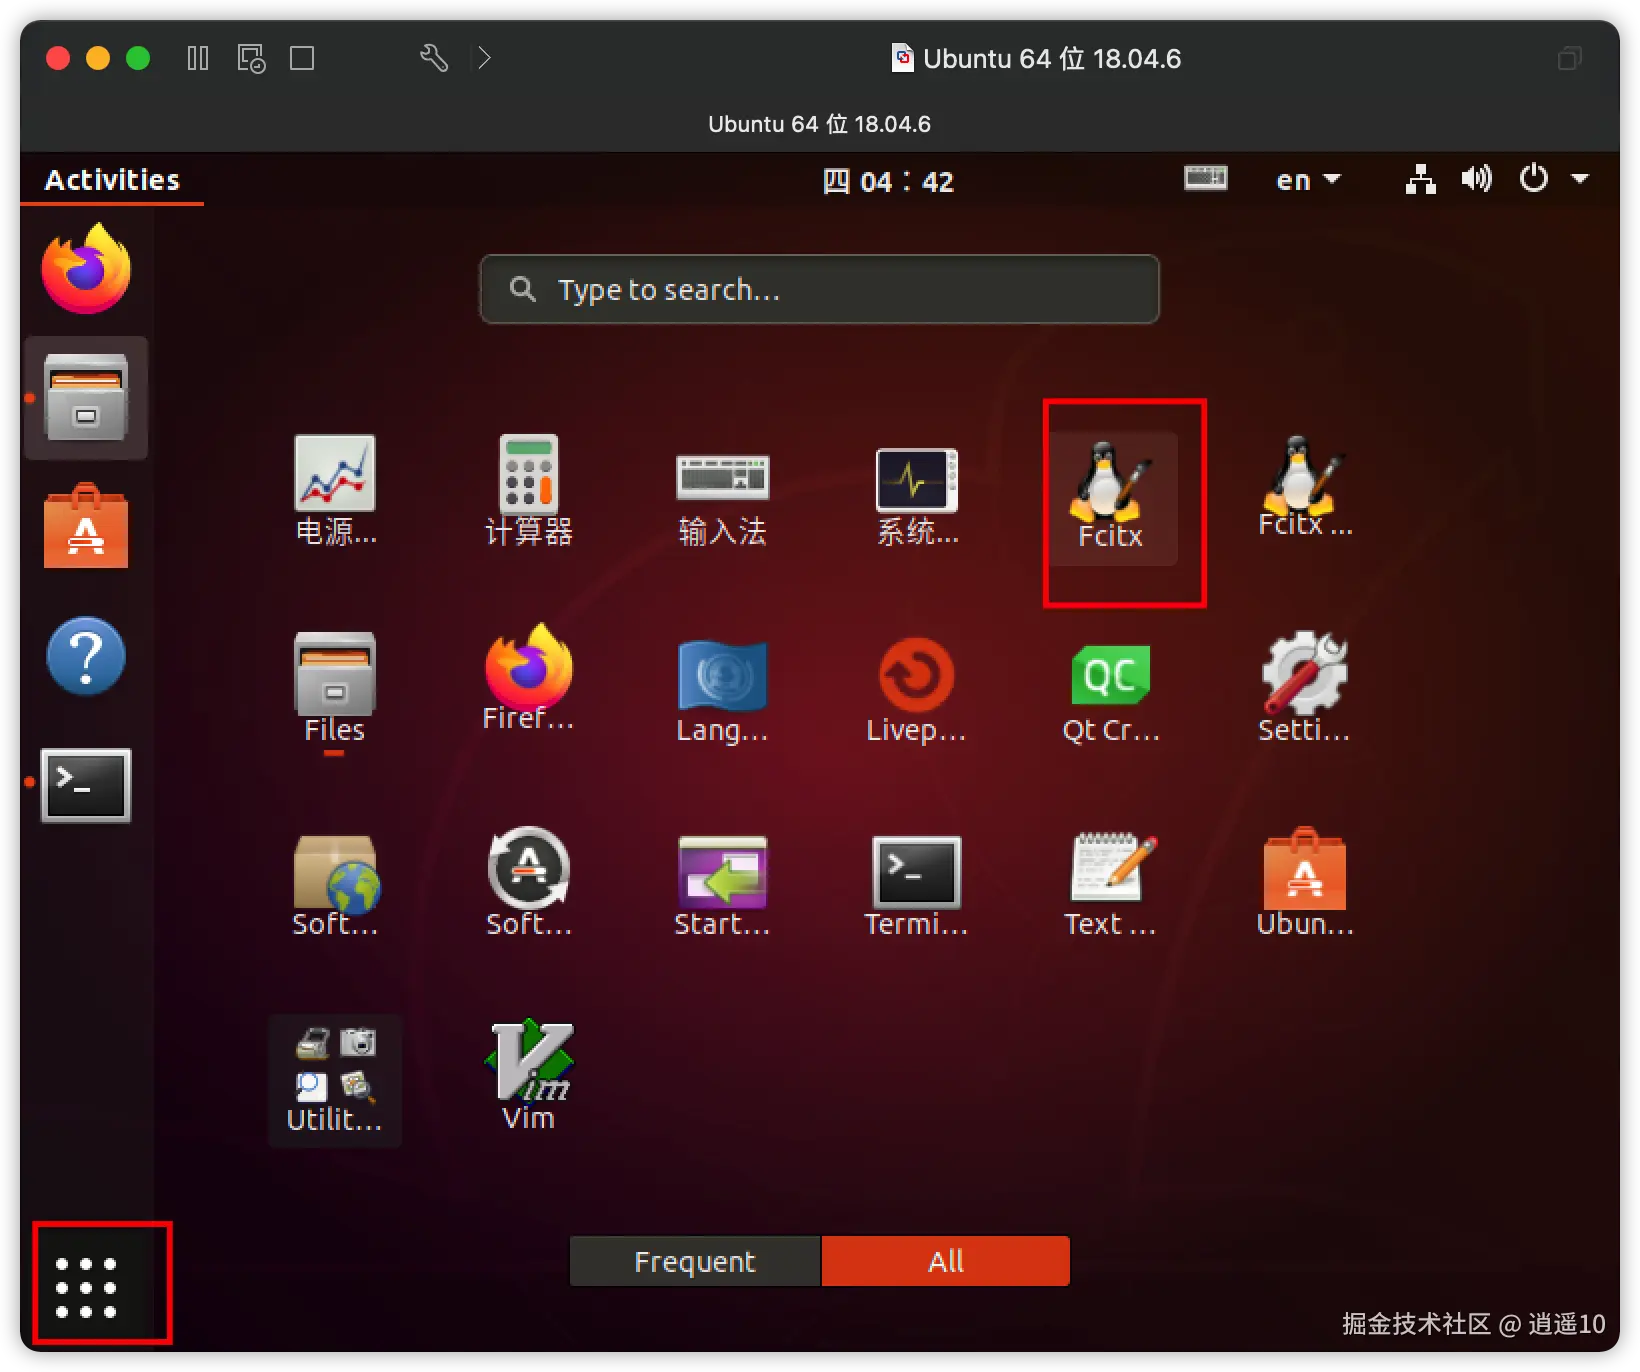Open the 输入法 input method app
The height and width of the screenshot is (1372, 1640).
pos(723,500)
